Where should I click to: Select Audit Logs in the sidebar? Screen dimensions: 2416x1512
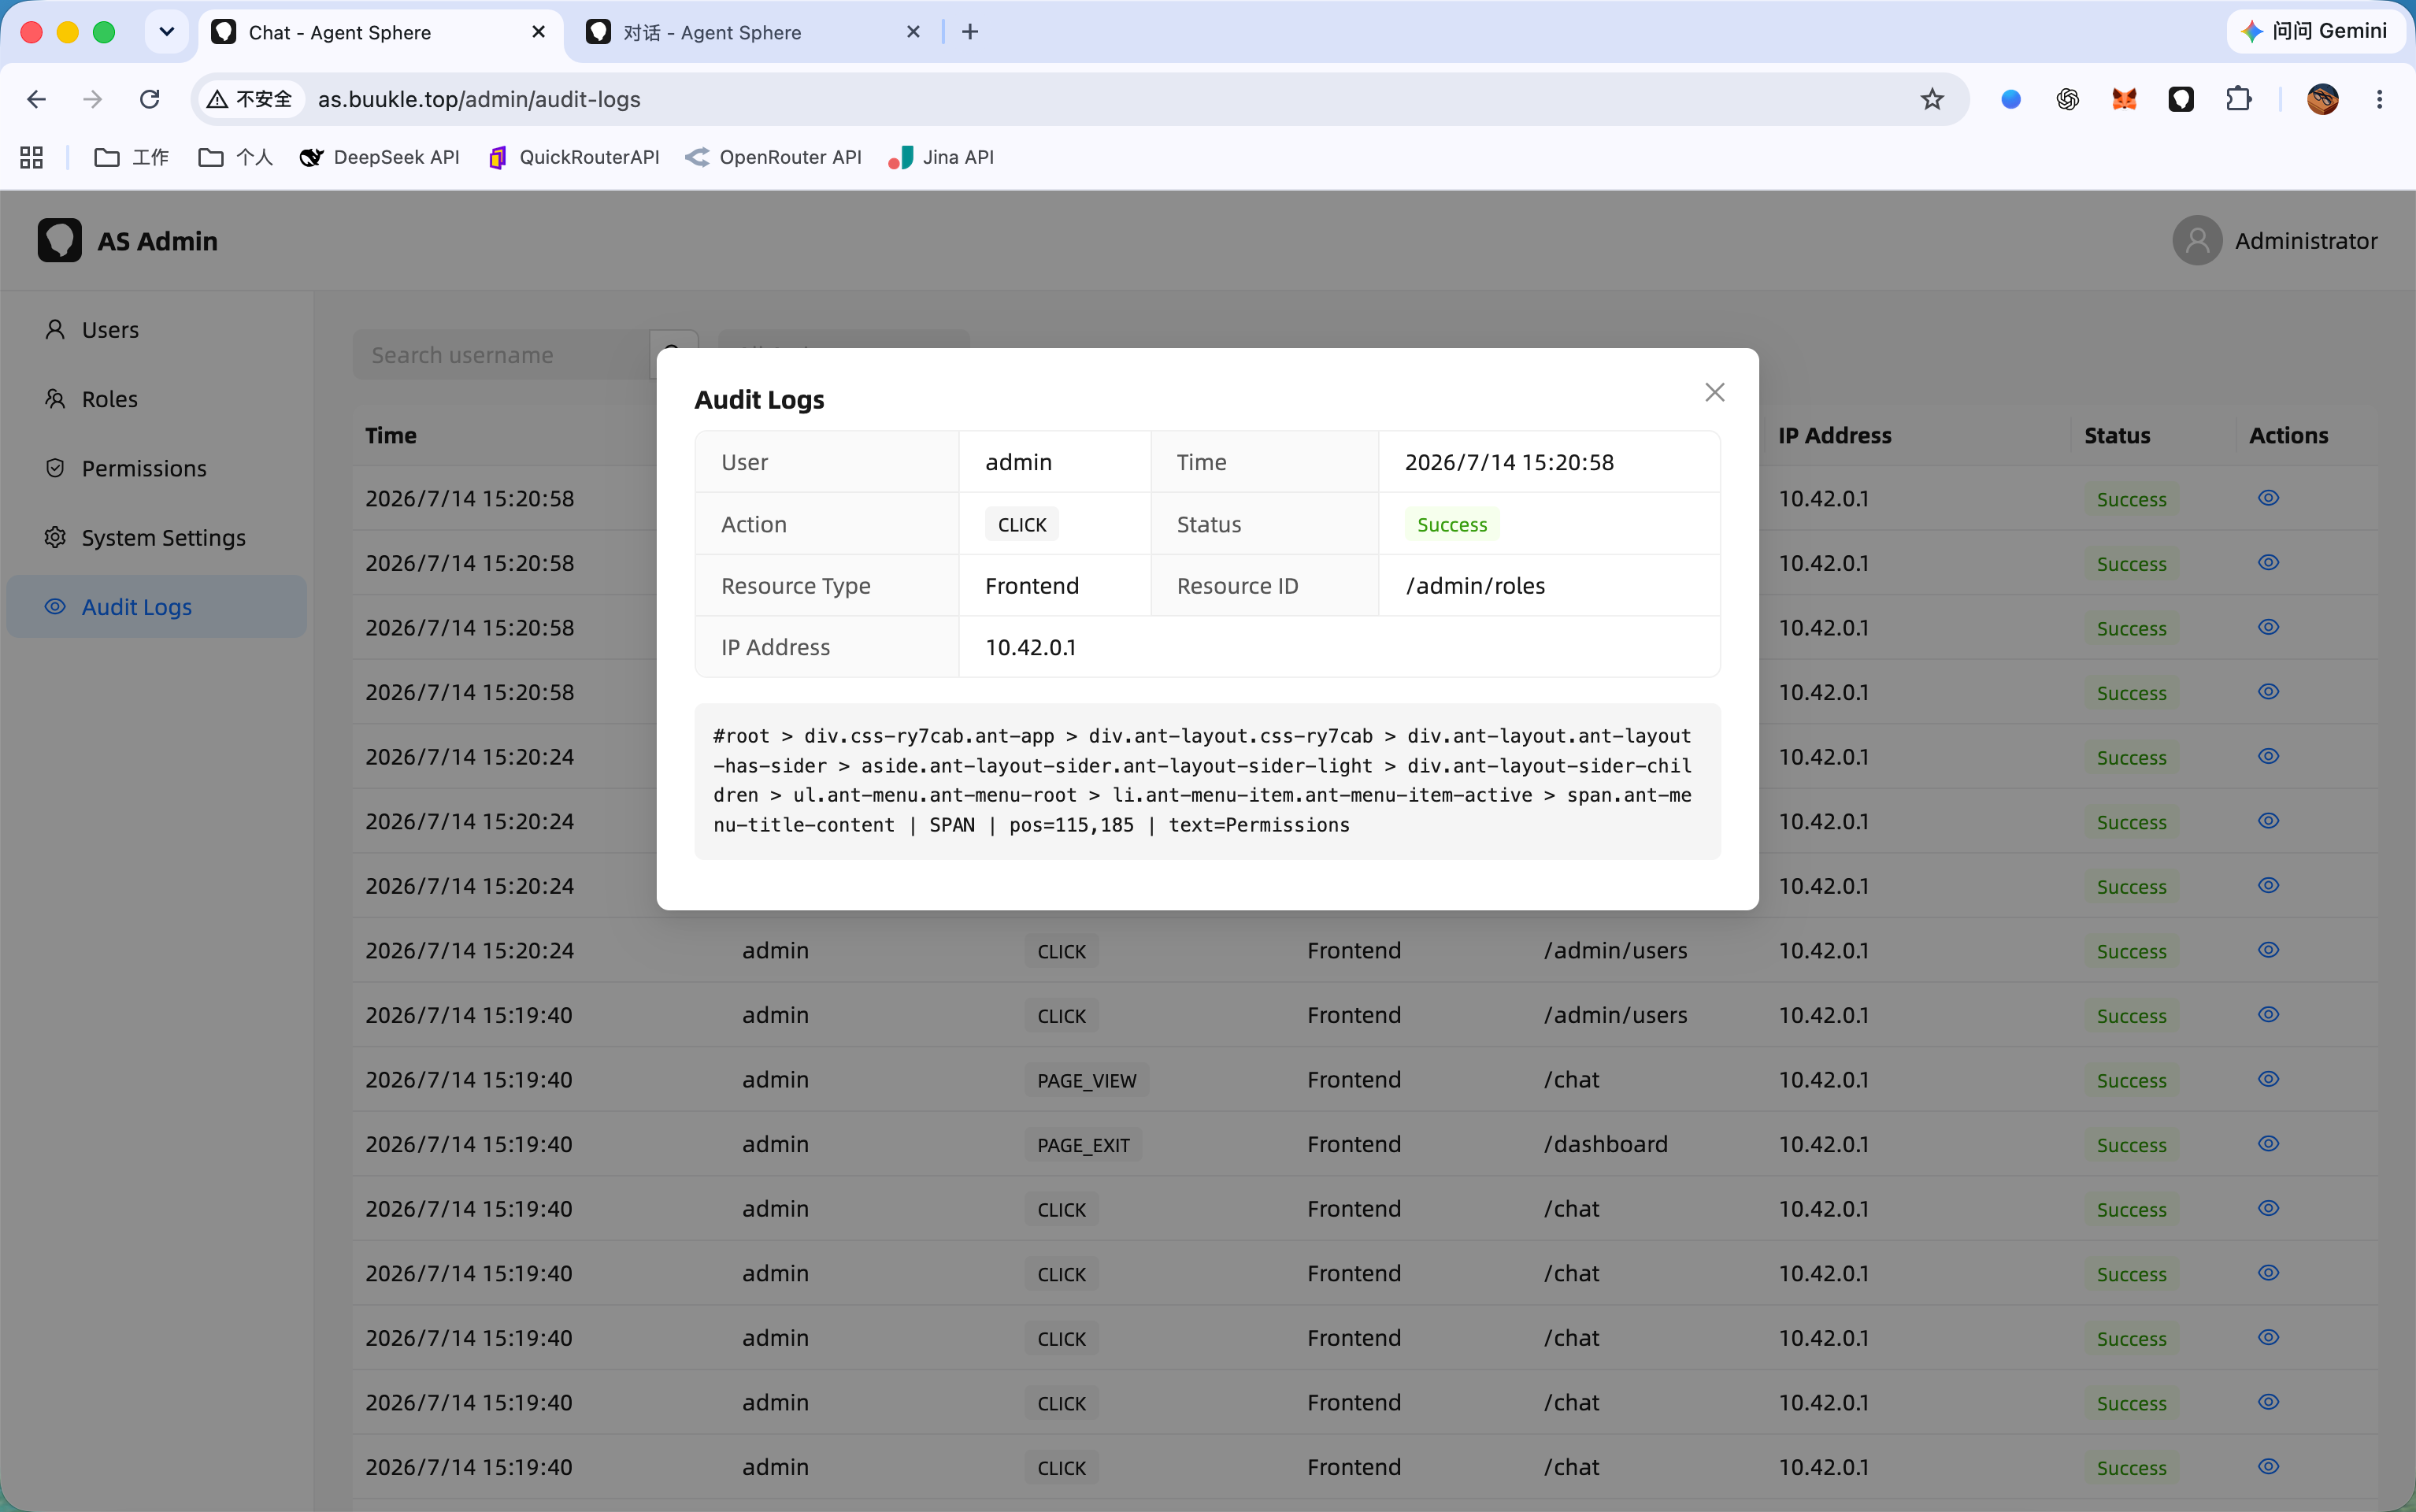pos(157,606)
